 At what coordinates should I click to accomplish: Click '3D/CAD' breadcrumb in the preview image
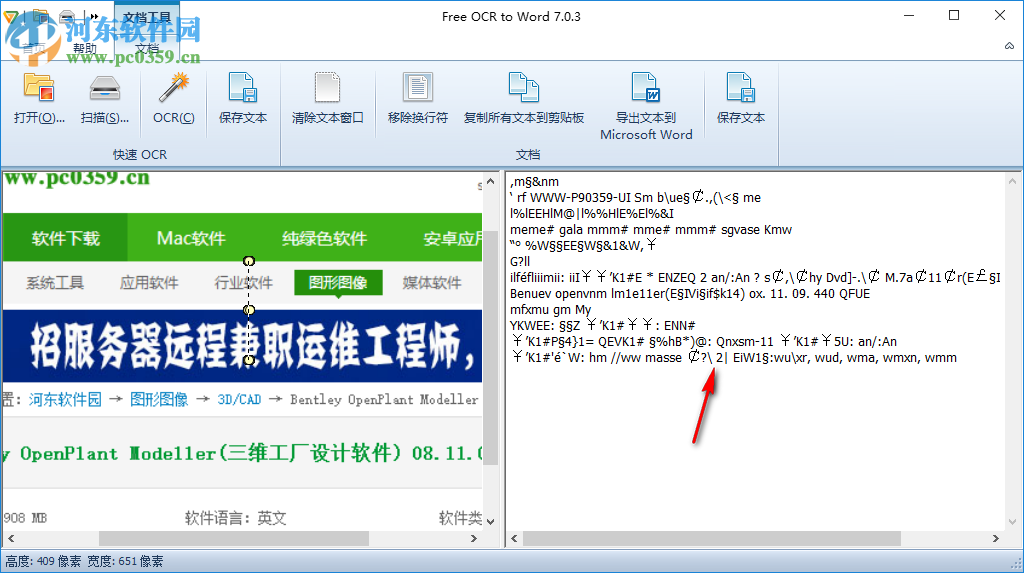[239, 399]
